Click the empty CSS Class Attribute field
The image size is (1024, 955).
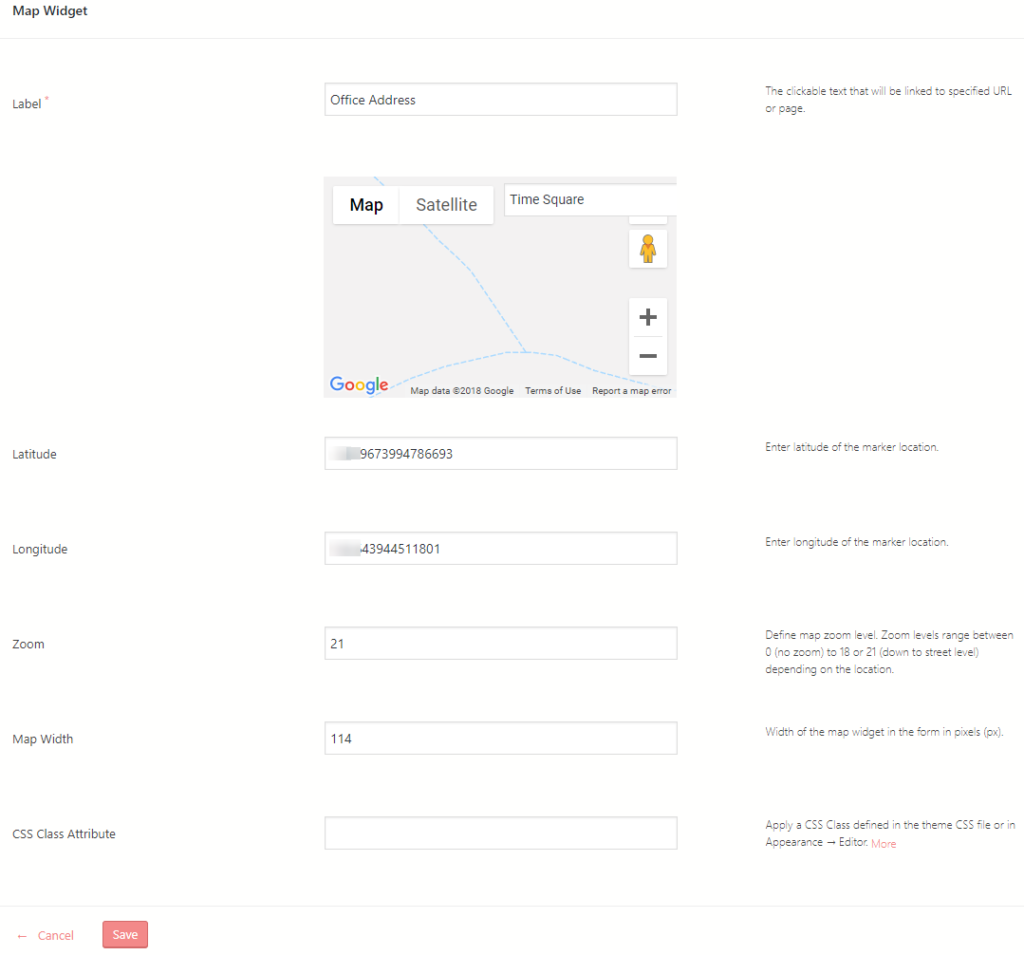pyautogui.click(x=500, y=832)
